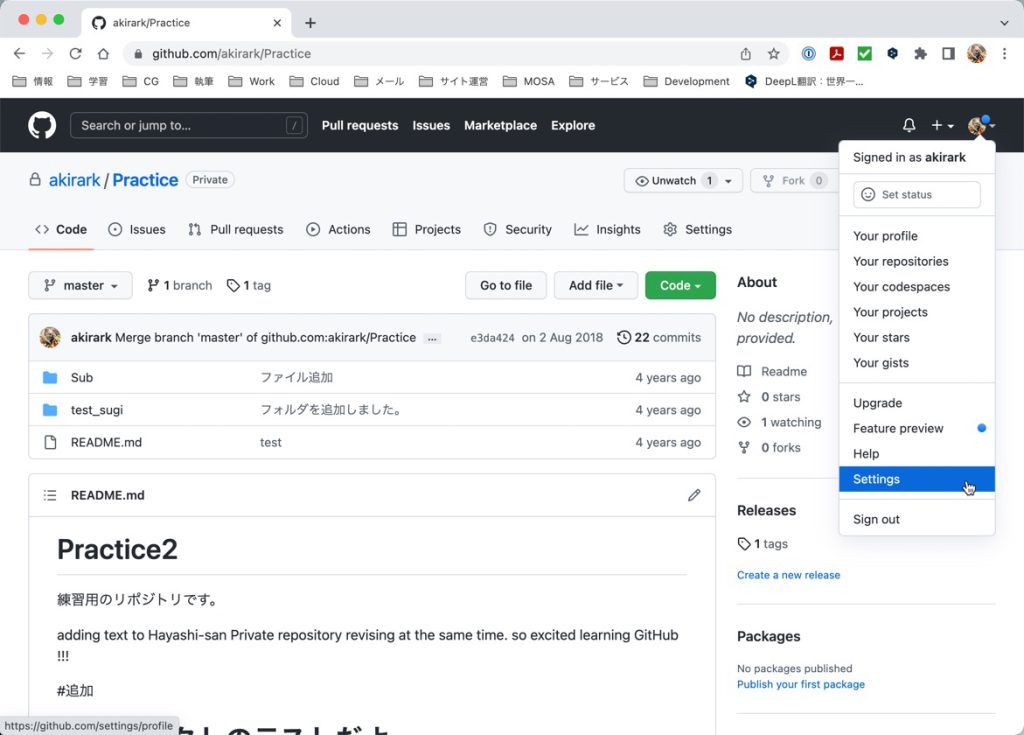Open the DeepL bookmark

[x=804, y=81]
